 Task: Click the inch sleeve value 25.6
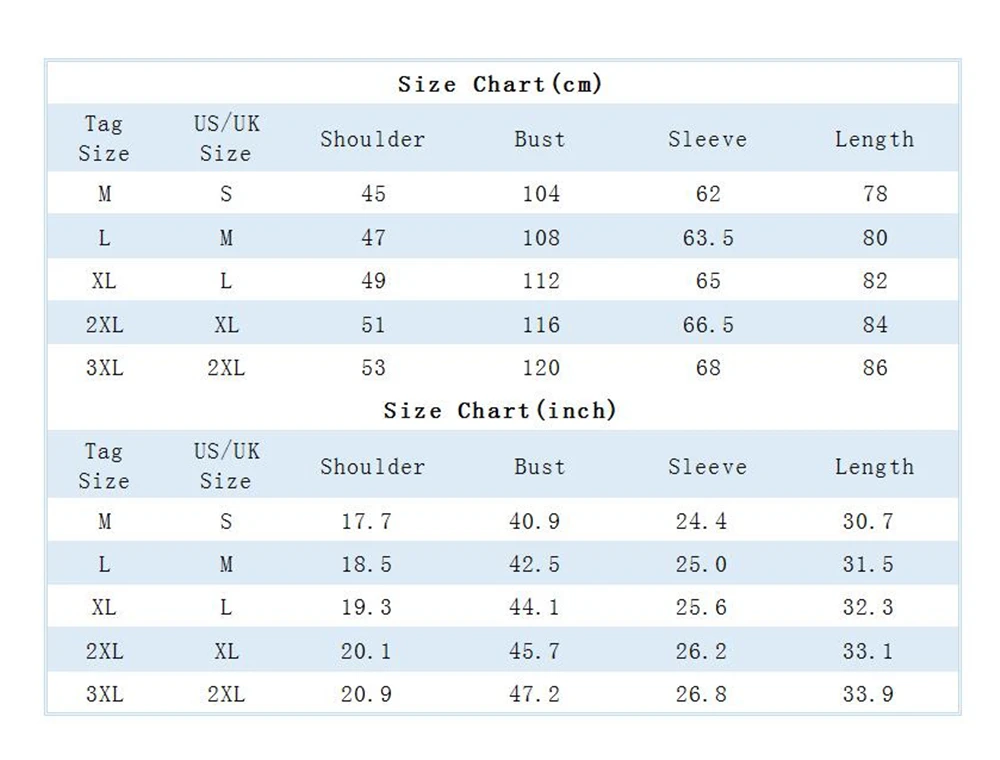click(x=701, y=607)
